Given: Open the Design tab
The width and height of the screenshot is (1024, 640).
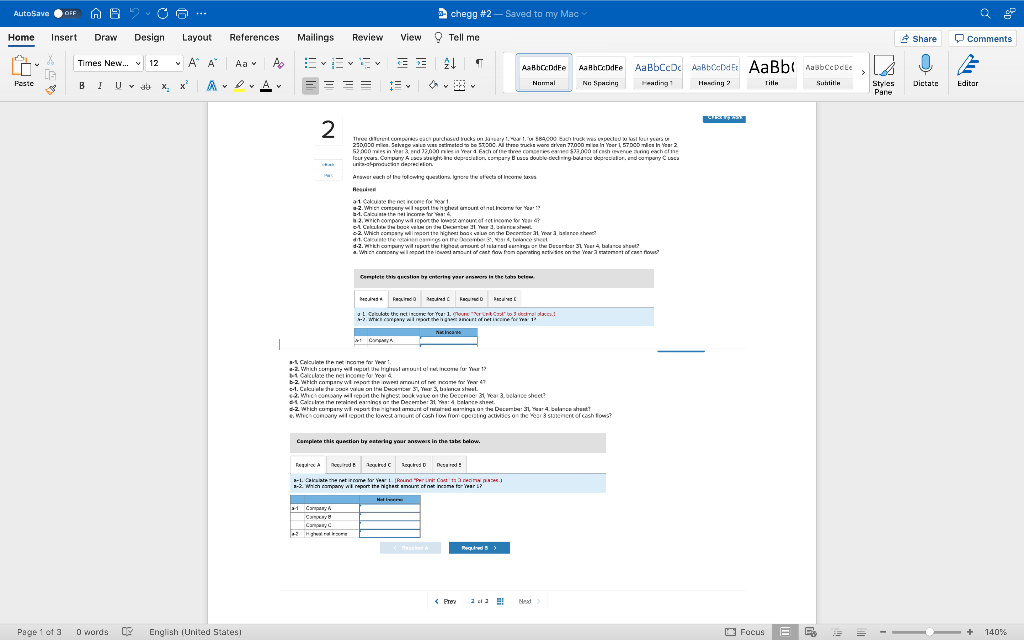Looking at the screenshot, I should coord(150,37).
